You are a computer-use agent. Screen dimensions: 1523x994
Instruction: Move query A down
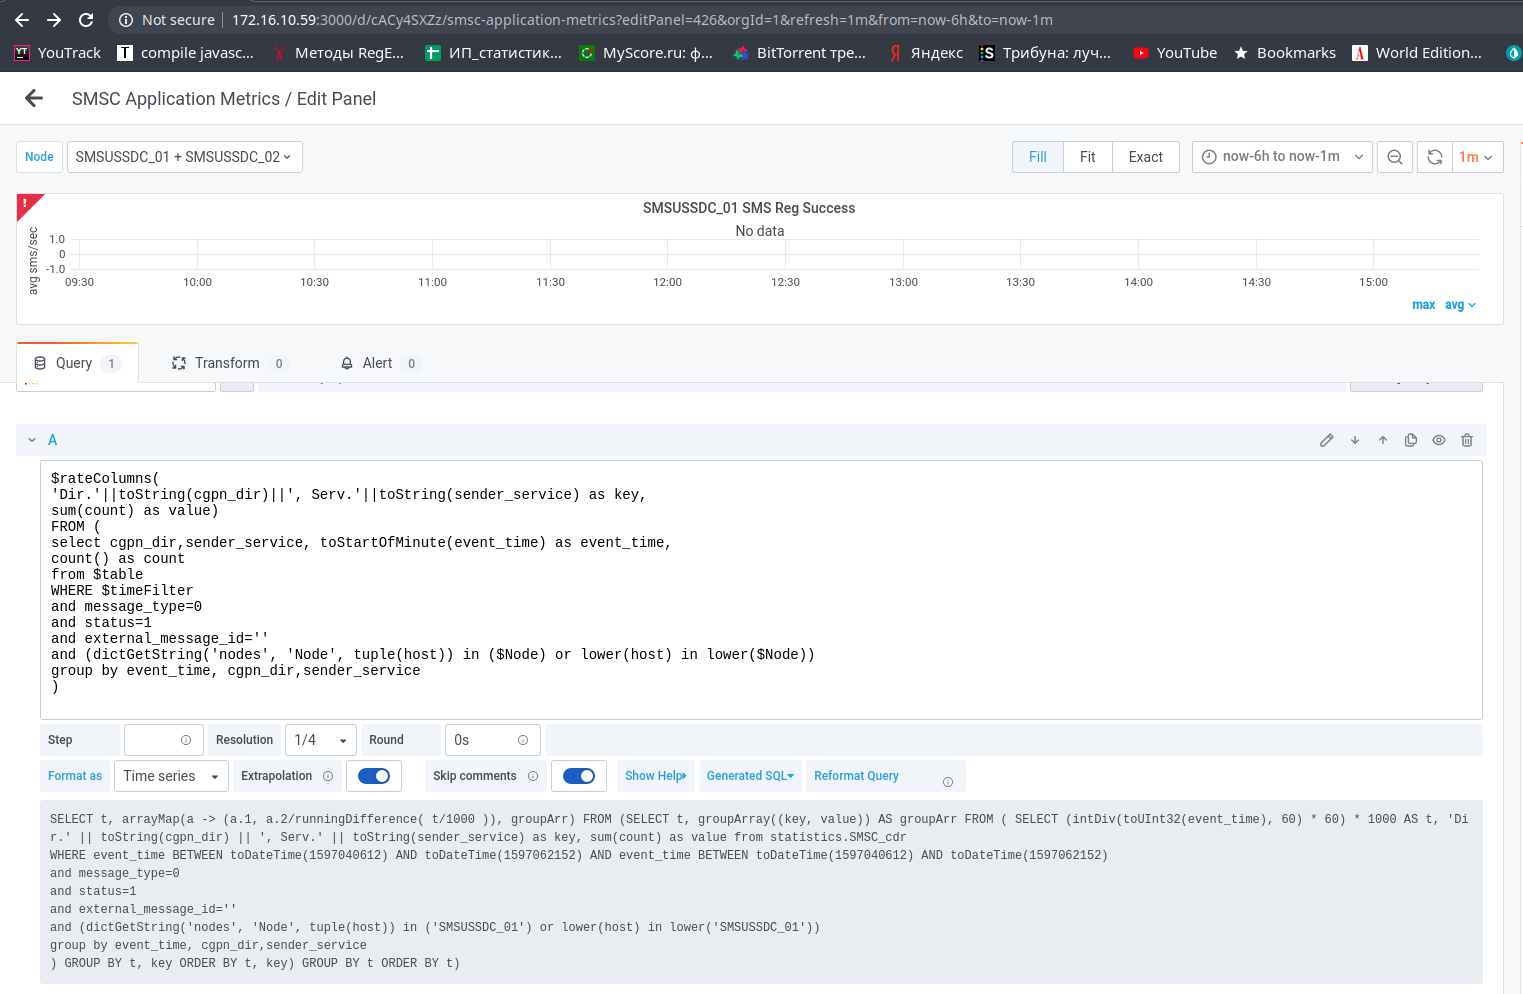coord(1355,440)
